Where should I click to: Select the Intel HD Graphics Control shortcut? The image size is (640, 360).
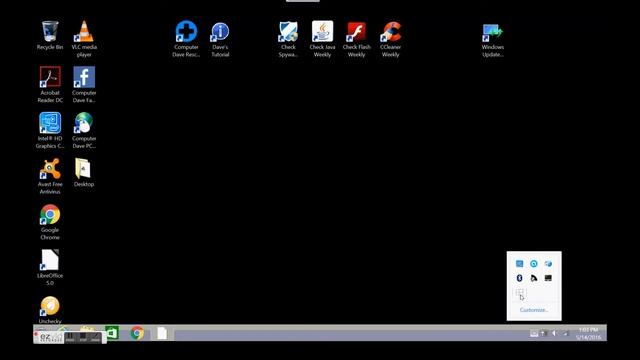click(50, 130)
